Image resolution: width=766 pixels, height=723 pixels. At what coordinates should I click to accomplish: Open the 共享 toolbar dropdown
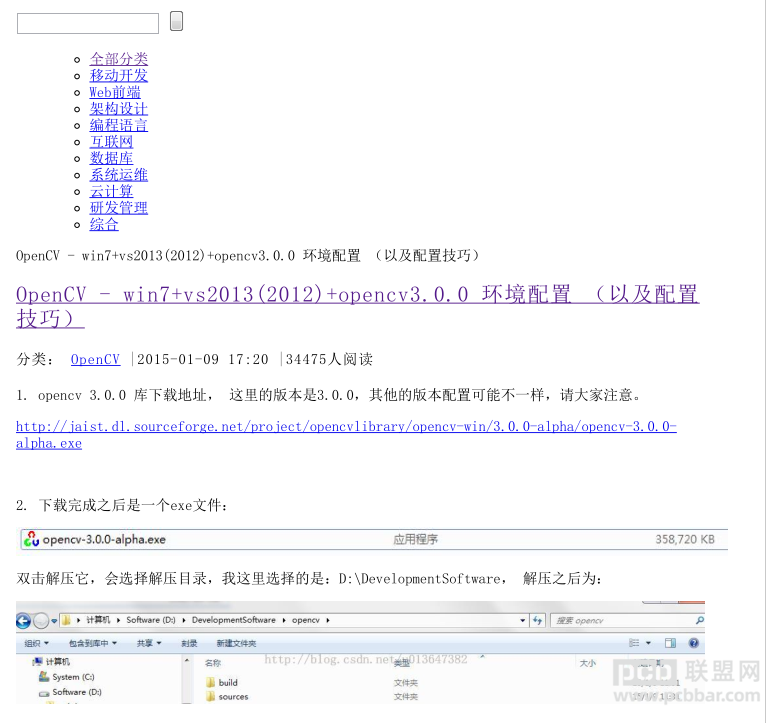click(x=149, y=643)
